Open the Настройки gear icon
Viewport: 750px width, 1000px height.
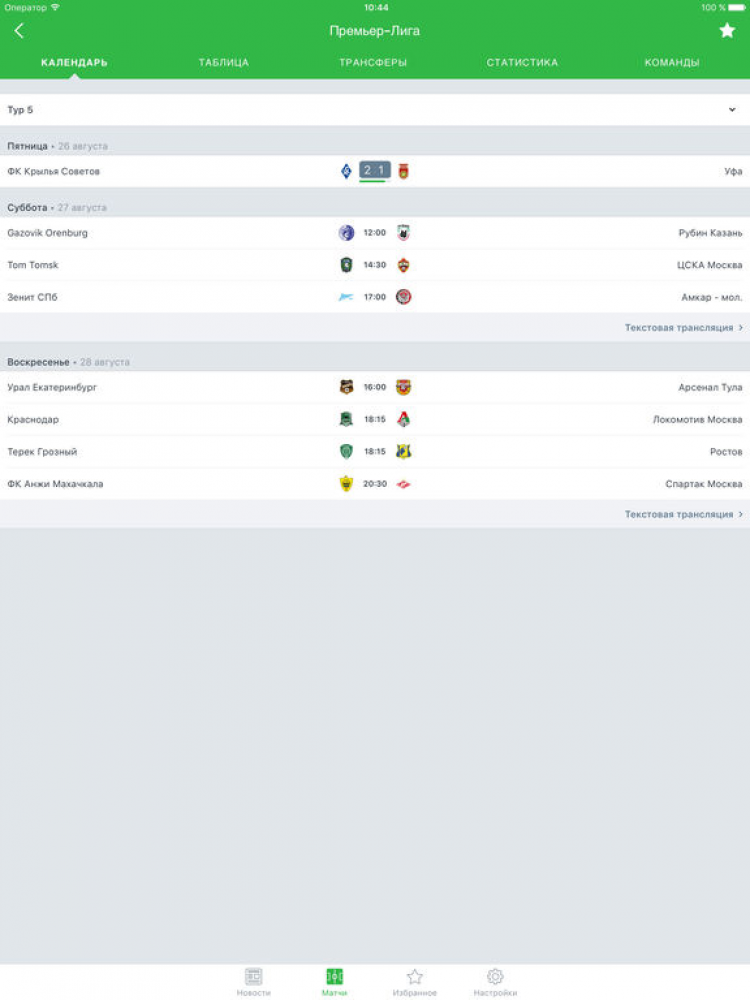coord(495,977)
